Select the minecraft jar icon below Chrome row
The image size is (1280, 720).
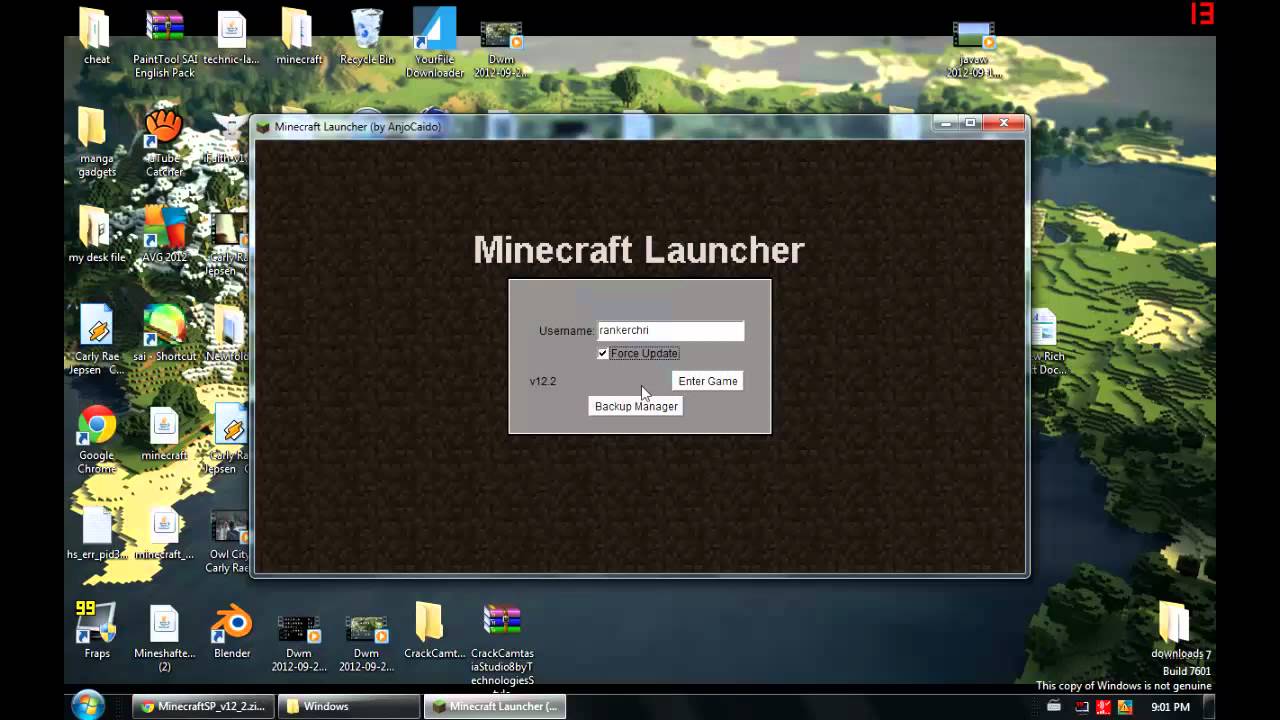coord(164,432)
